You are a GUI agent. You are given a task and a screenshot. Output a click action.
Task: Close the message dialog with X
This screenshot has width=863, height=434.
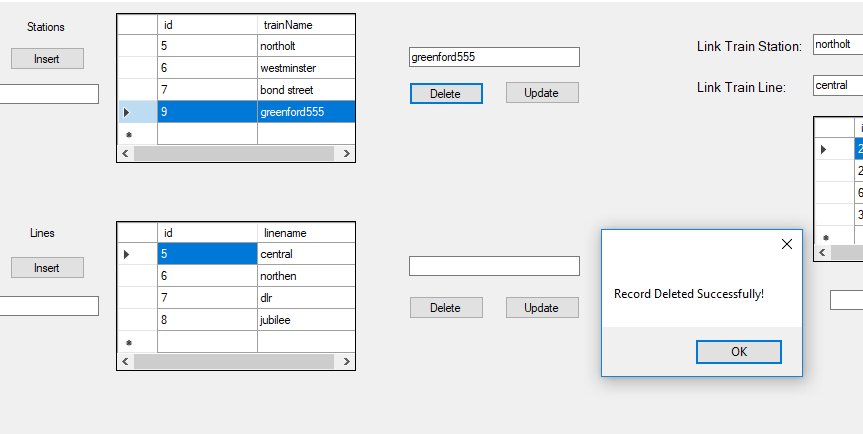pyautogui.click(x=786, y=244)
